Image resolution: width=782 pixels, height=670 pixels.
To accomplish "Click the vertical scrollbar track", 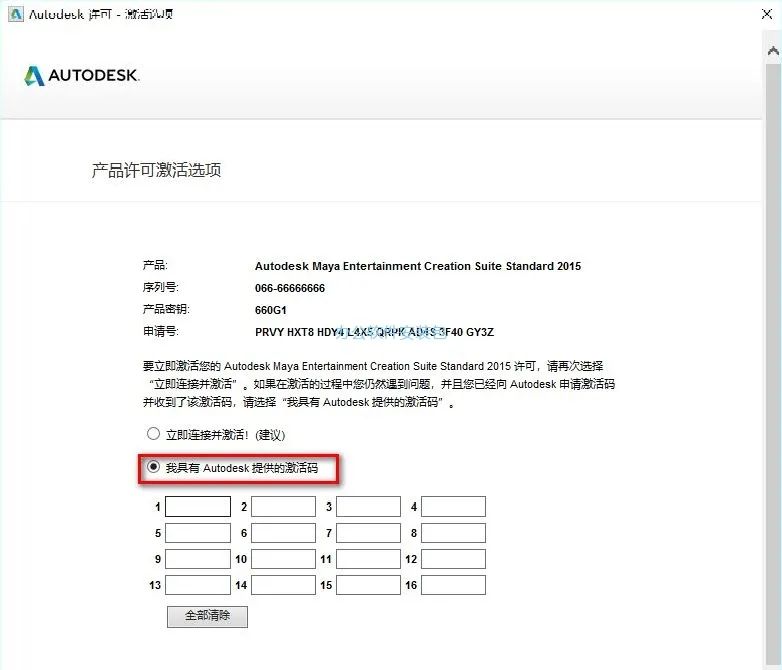I will 774,364.
